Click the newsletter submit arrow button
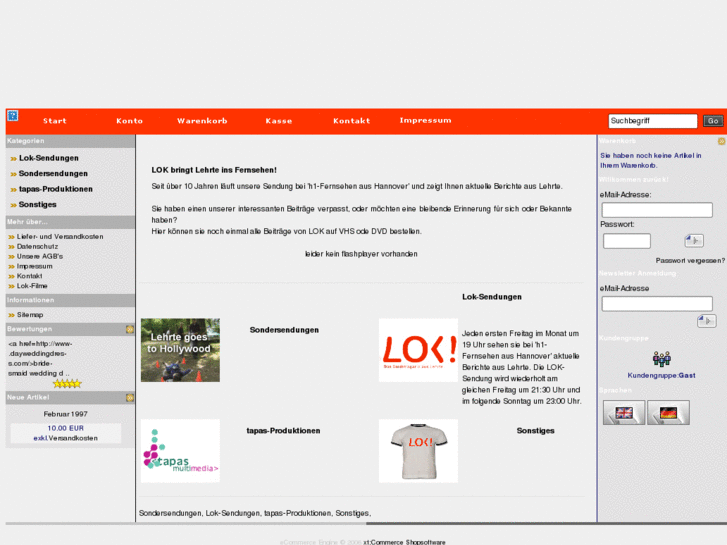This screenshot has height=545, width=727. [x=707, y=321]
